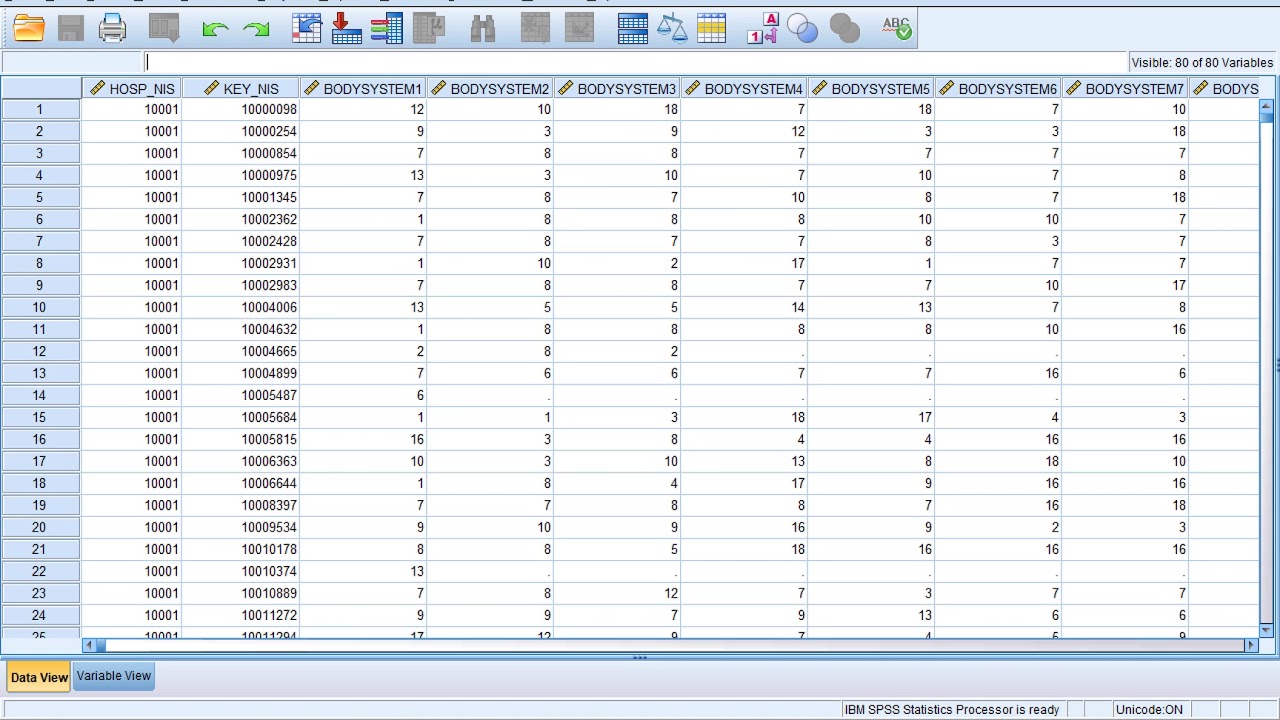Click KEY_NIS cell 10000098

tap(241, 109)
